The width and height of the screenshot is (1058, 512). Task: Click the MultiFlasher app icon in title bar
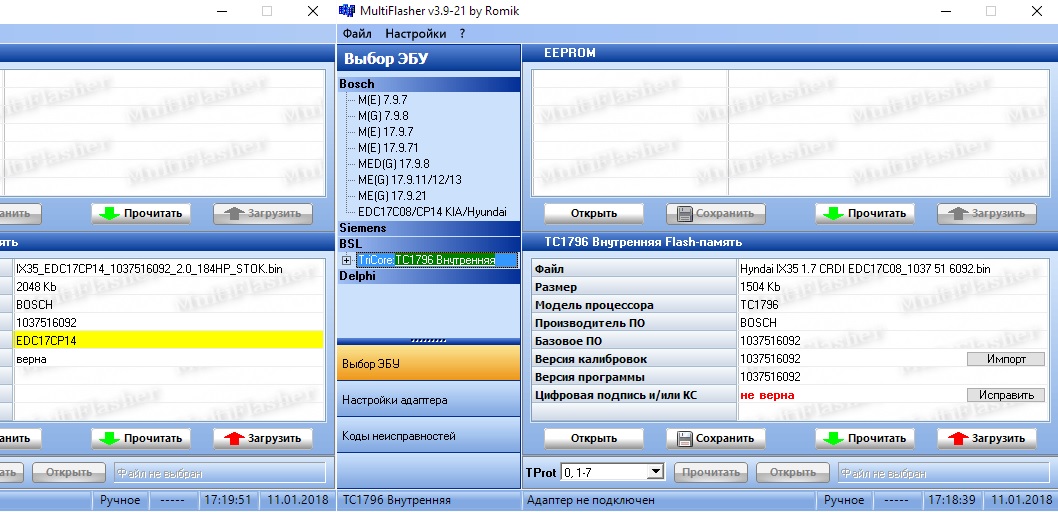tap(346, 11)
